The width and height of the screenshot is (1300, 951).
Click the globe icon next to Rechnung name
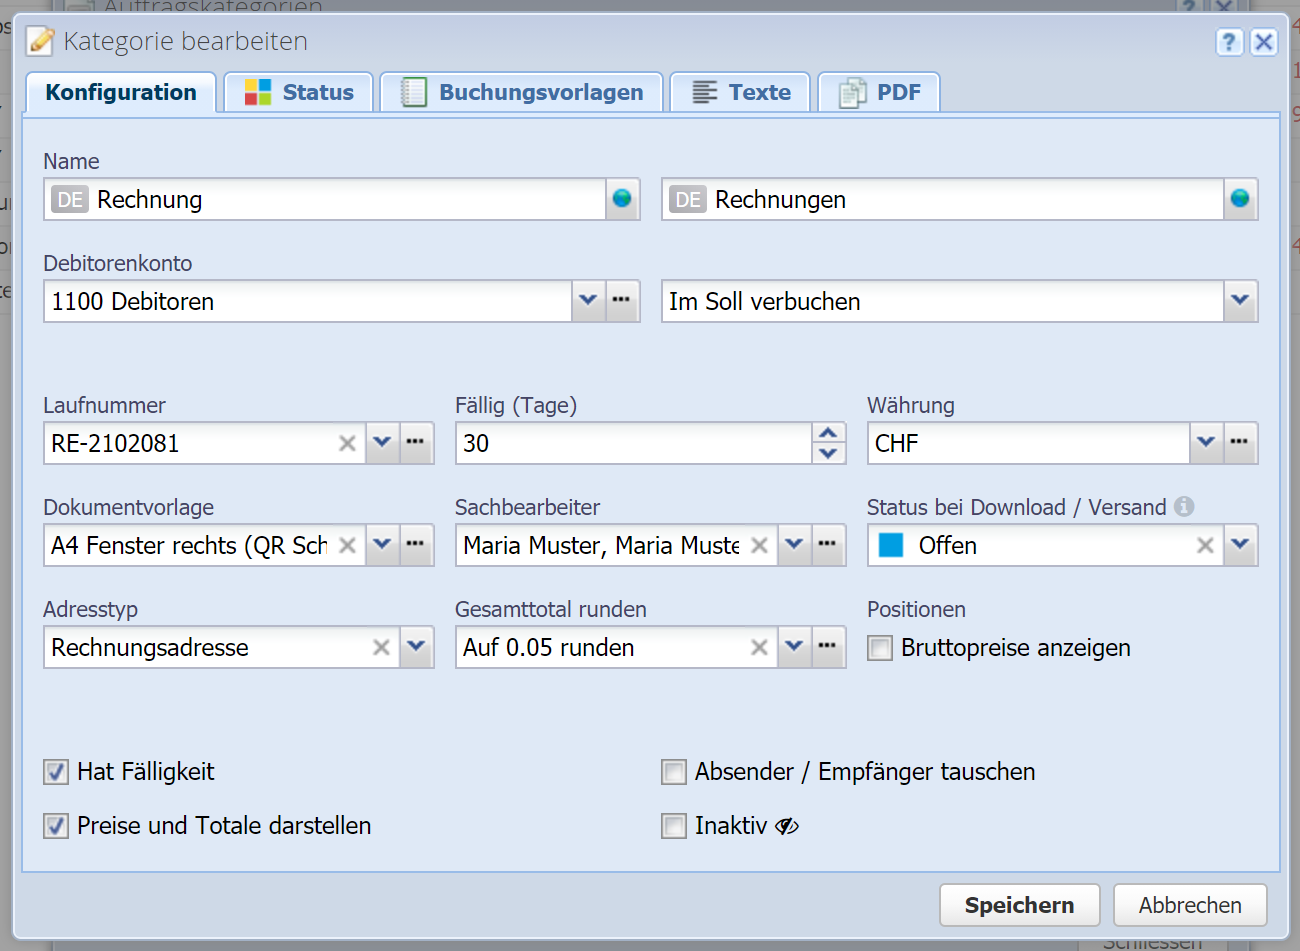[622, 199]
